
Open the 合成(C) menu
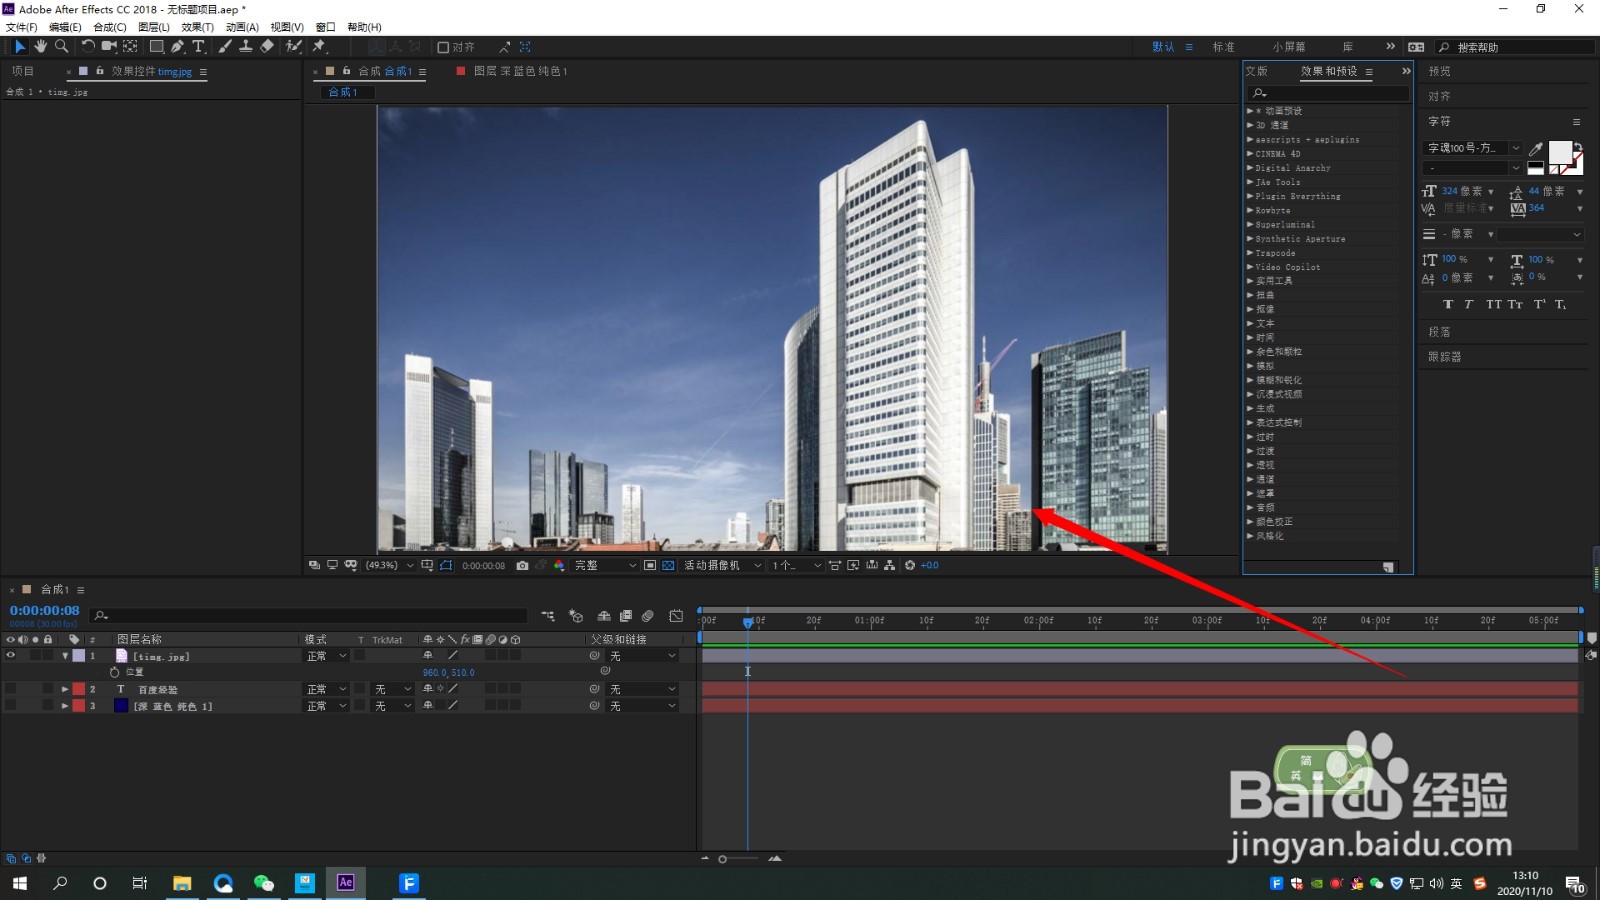110,27
